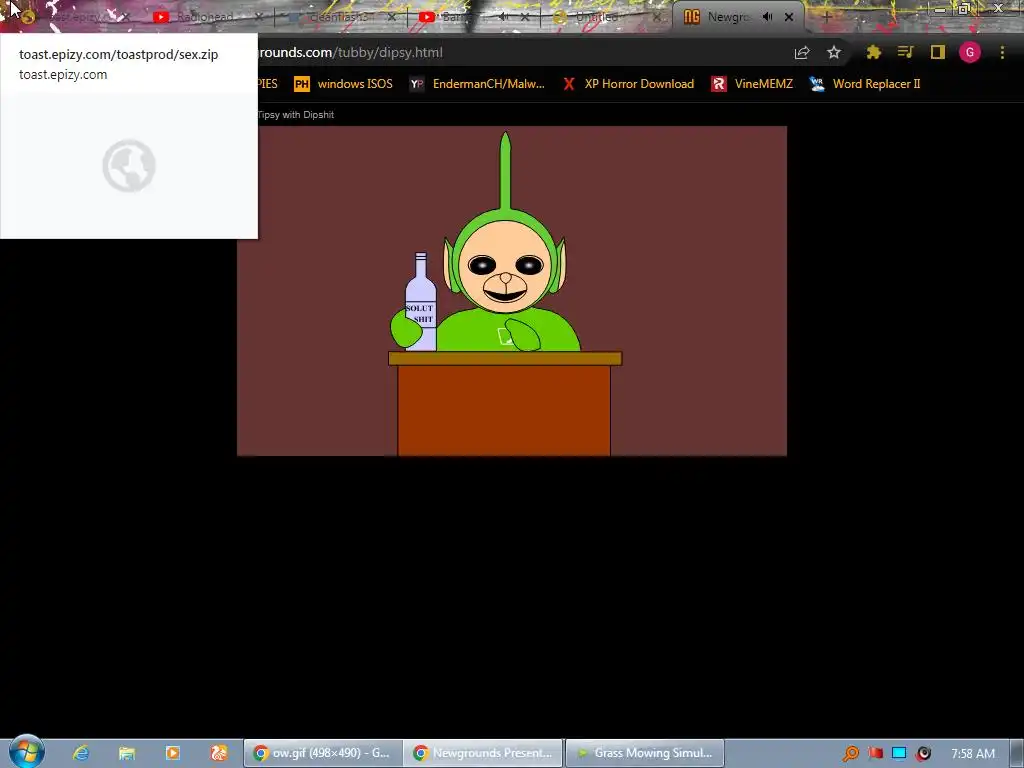Click the magnifier icon in system tray

851,754
